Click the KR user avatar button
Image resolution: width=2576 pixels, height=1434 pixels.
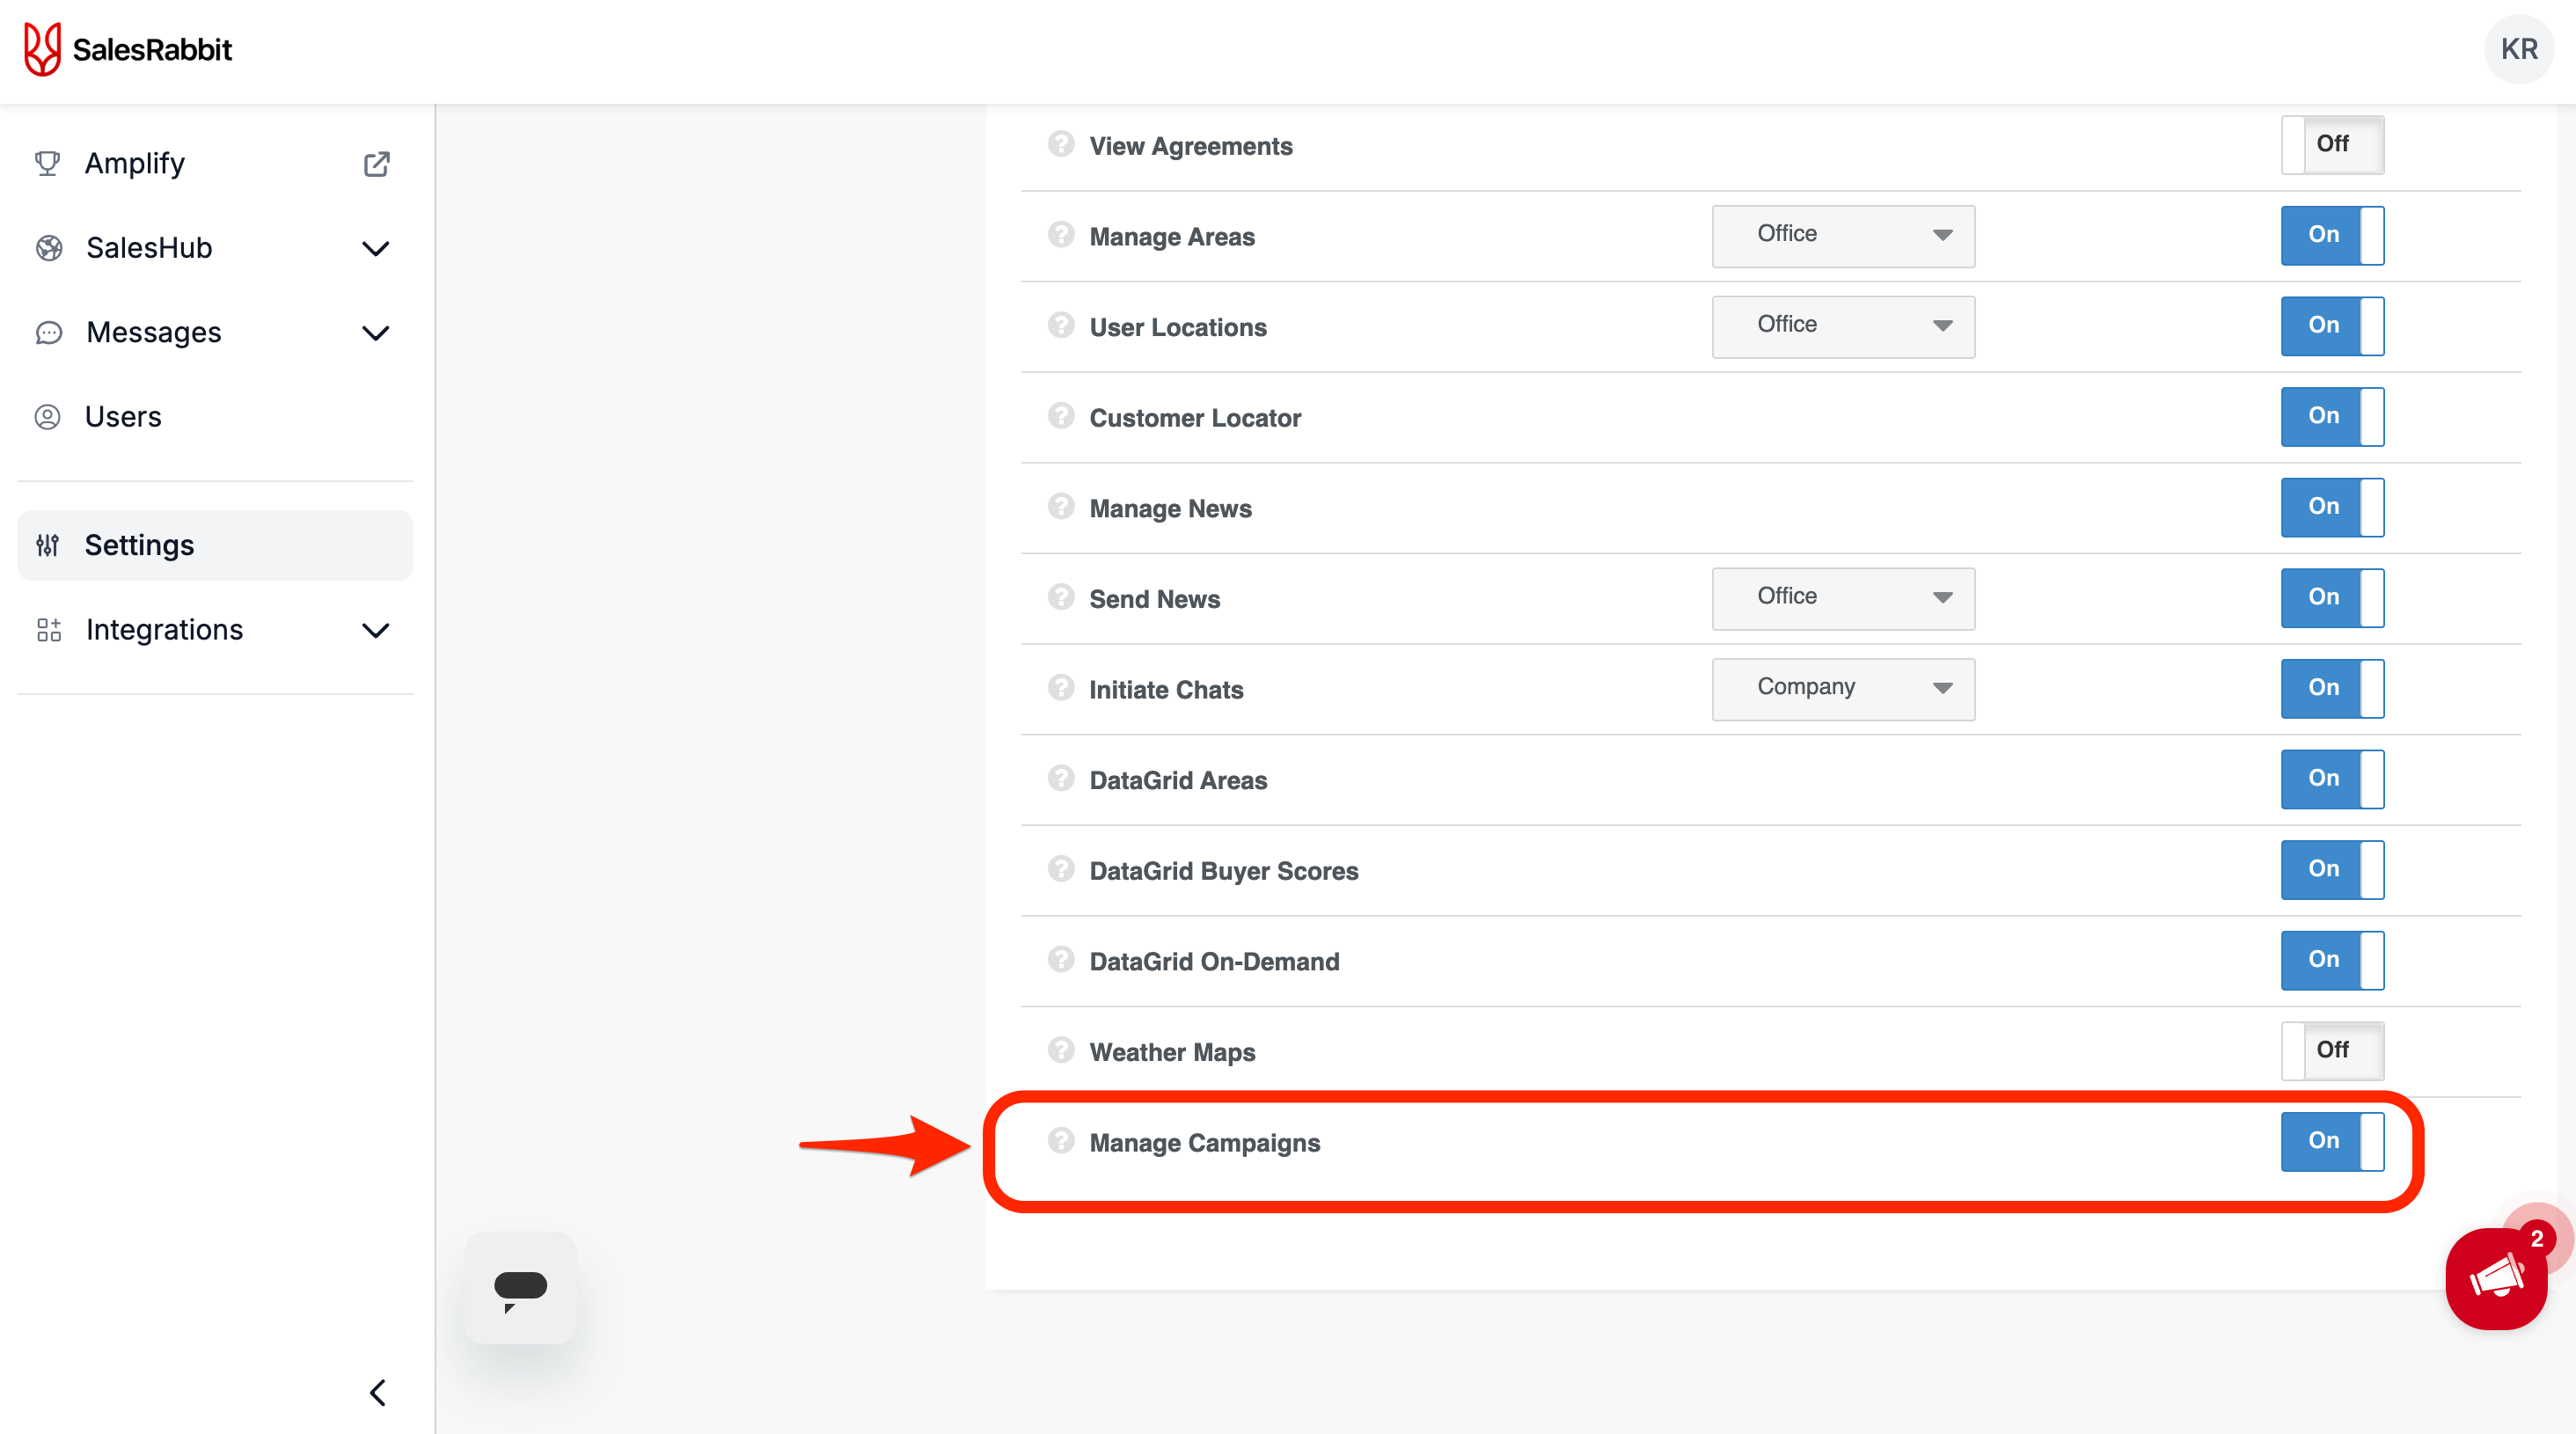[x=2518, y=49]
